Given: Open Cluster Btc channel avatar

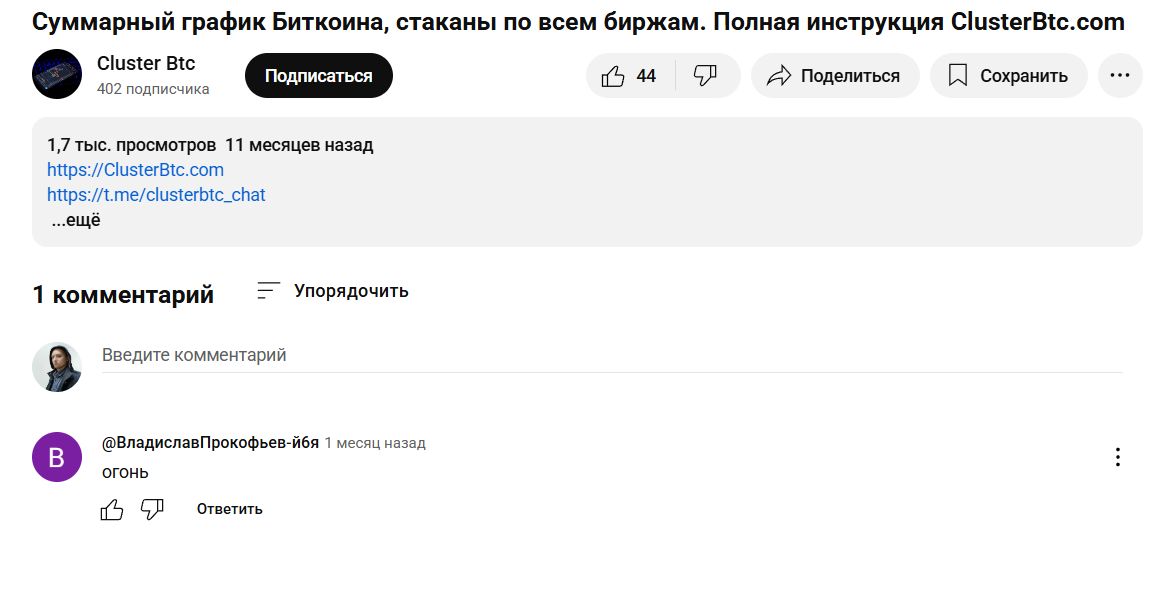Looking at the screenshot, I should point(57,74).
